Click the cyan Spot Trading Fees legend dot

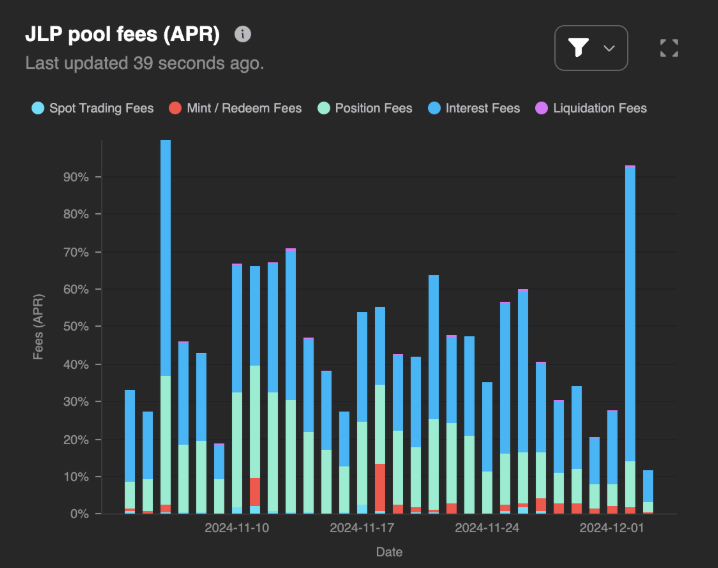pos(38,108)
